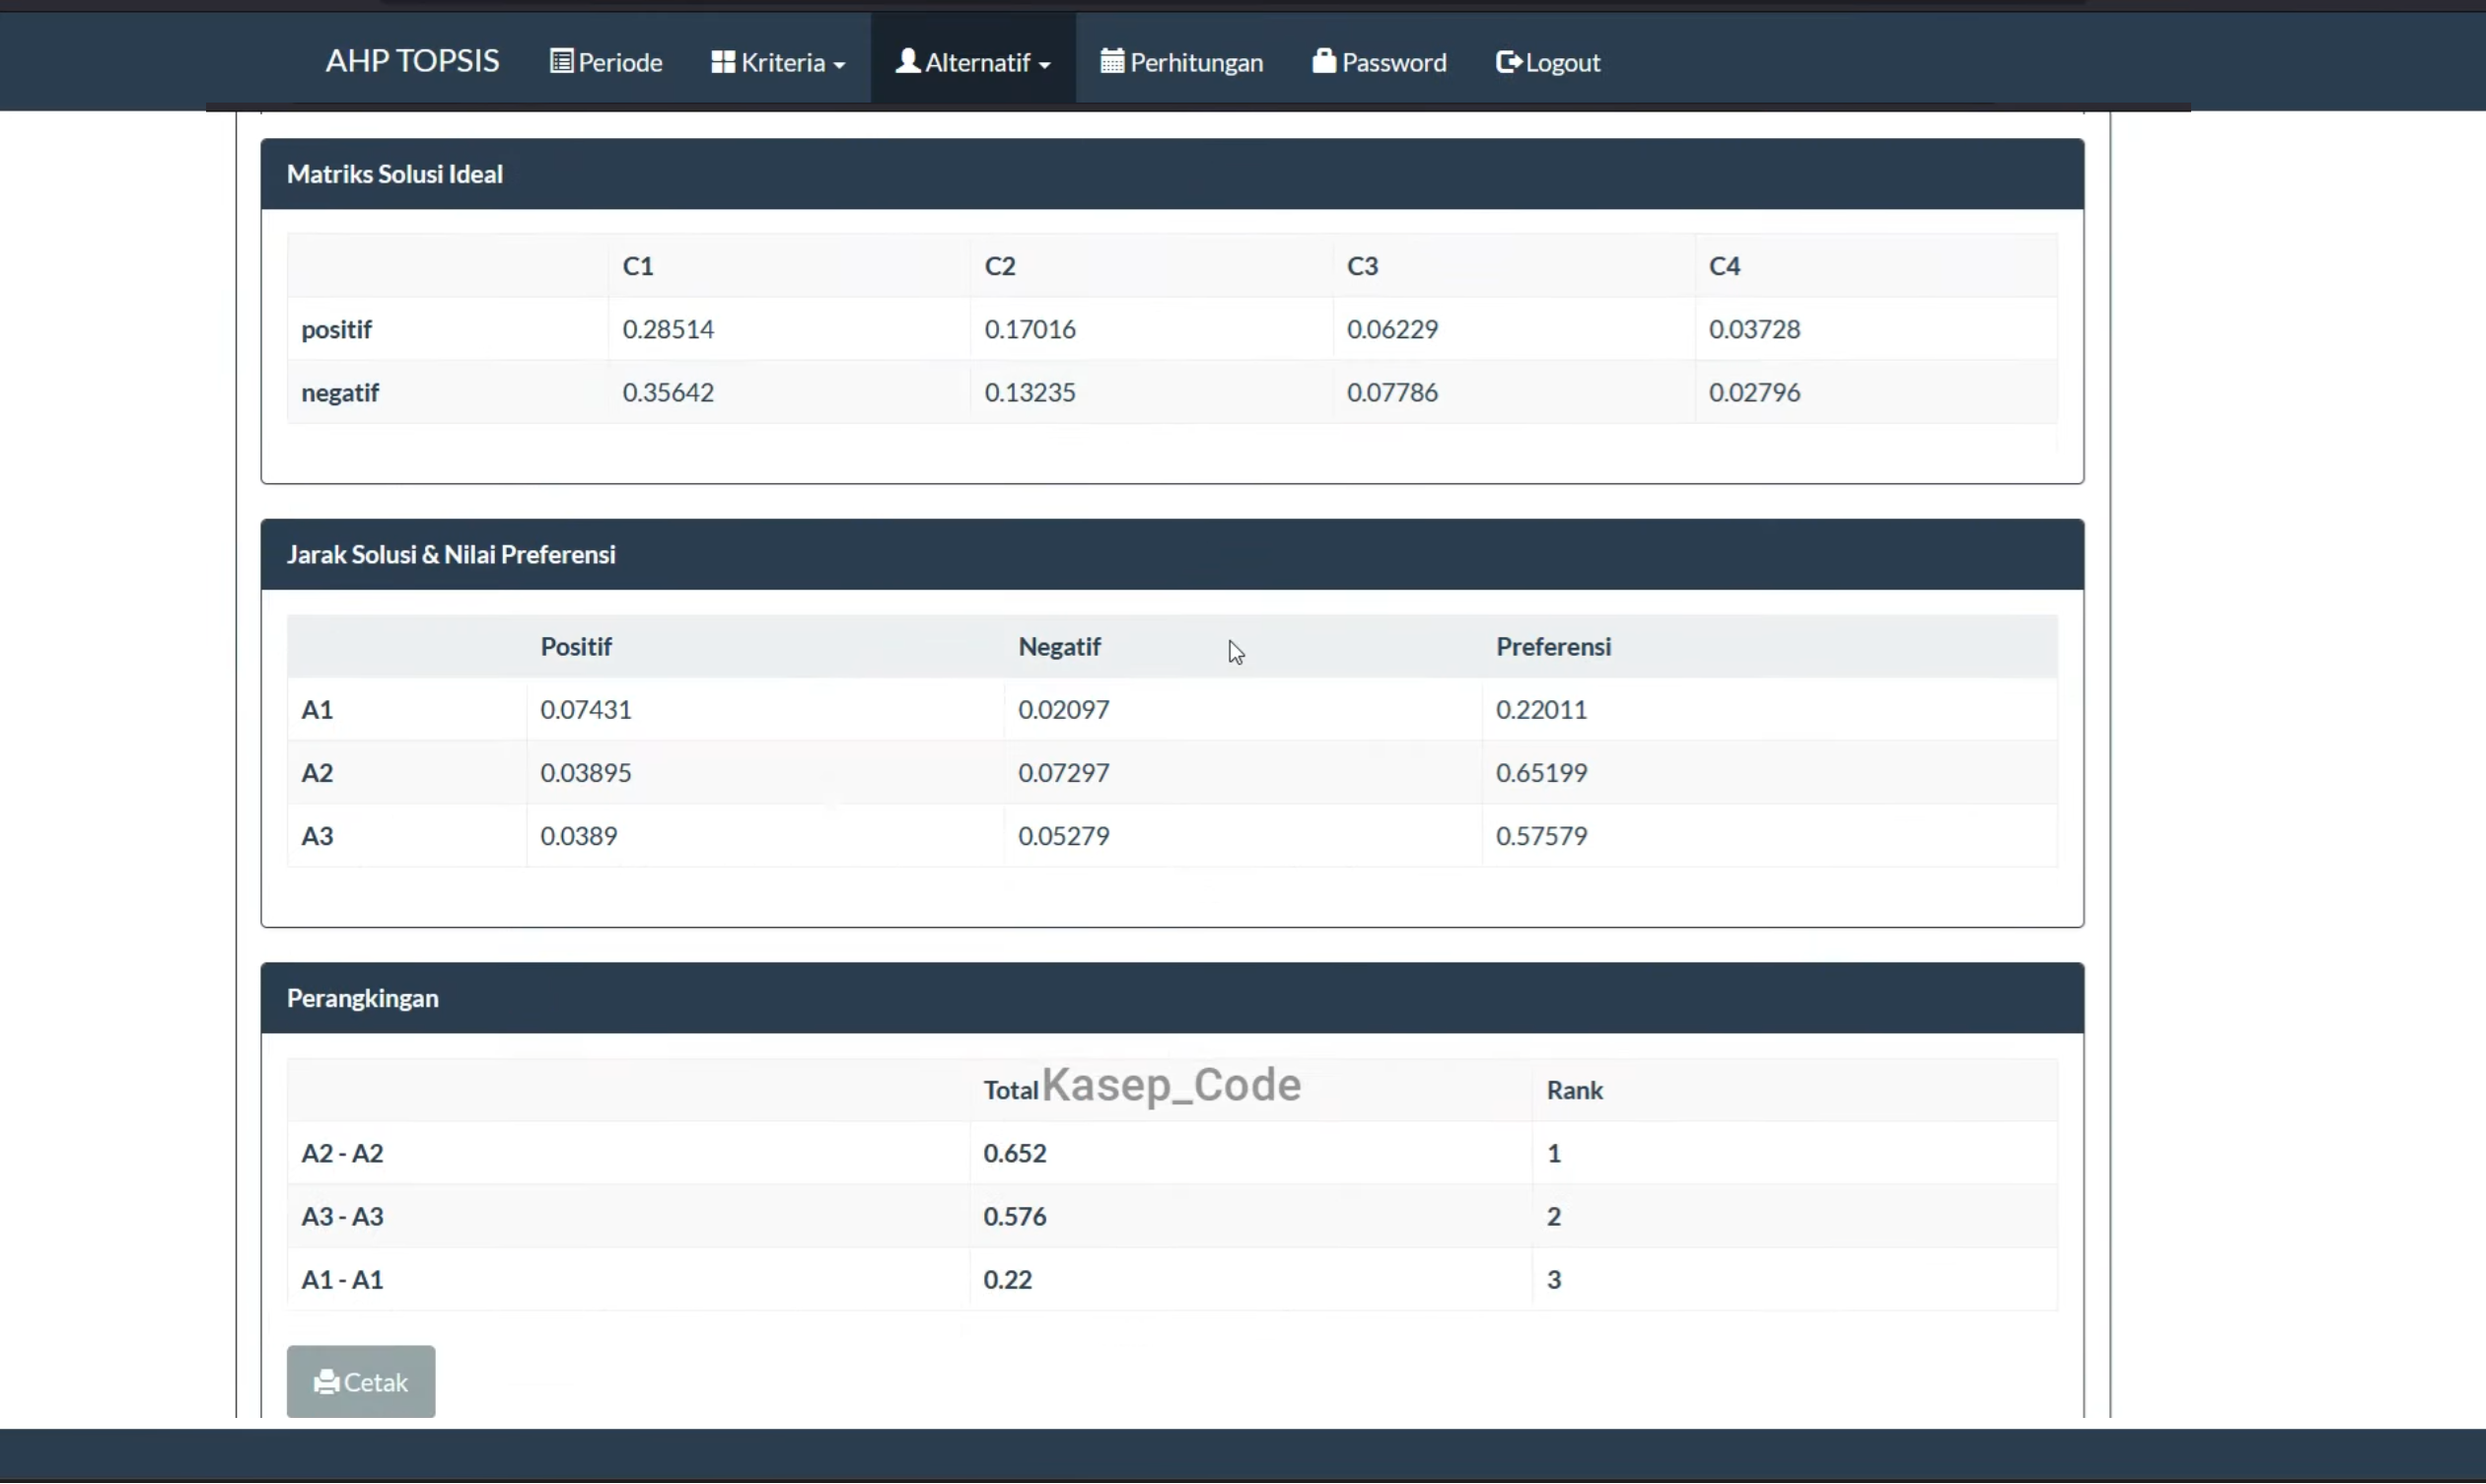Click the Matriks Solusi Ideal heading
Screen dimensions: 2486x1484
click(x=395, y=174)
